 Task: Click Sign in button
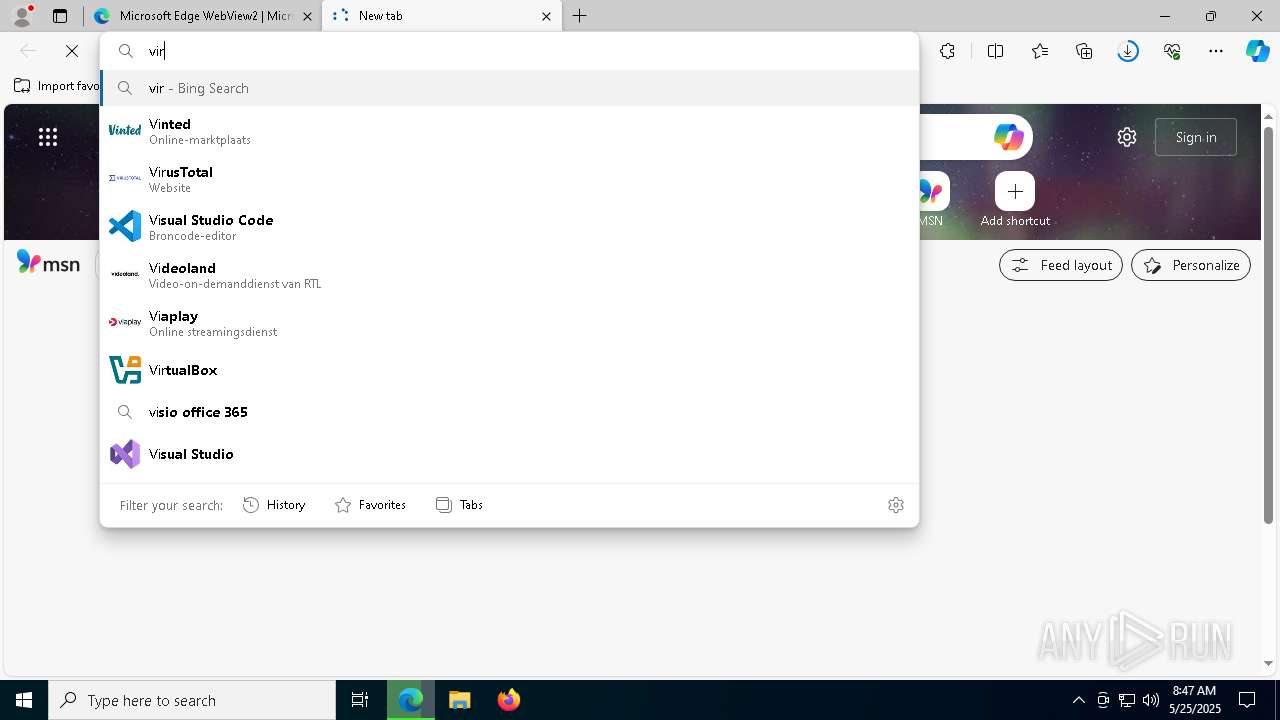coord(1196,137)
